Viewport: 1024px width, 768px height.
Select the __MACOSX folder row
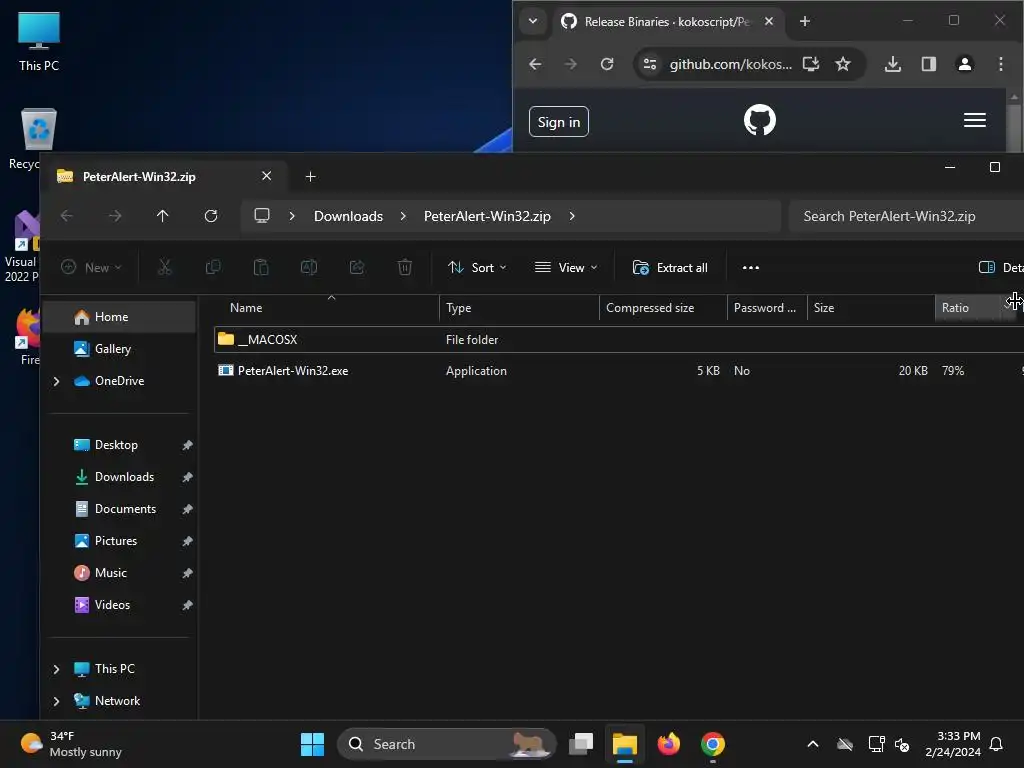pos(618,340)
